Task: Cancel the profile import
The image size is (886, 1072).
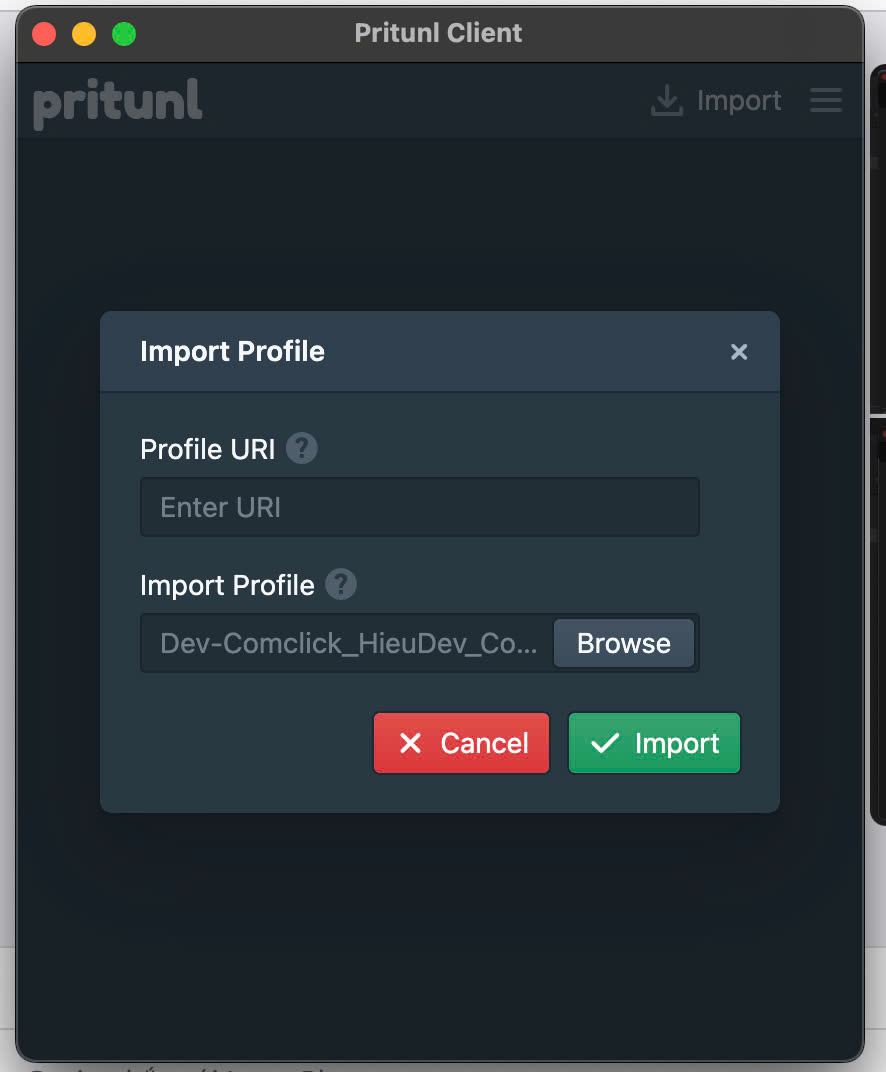Action: click(x=461, y=743)
